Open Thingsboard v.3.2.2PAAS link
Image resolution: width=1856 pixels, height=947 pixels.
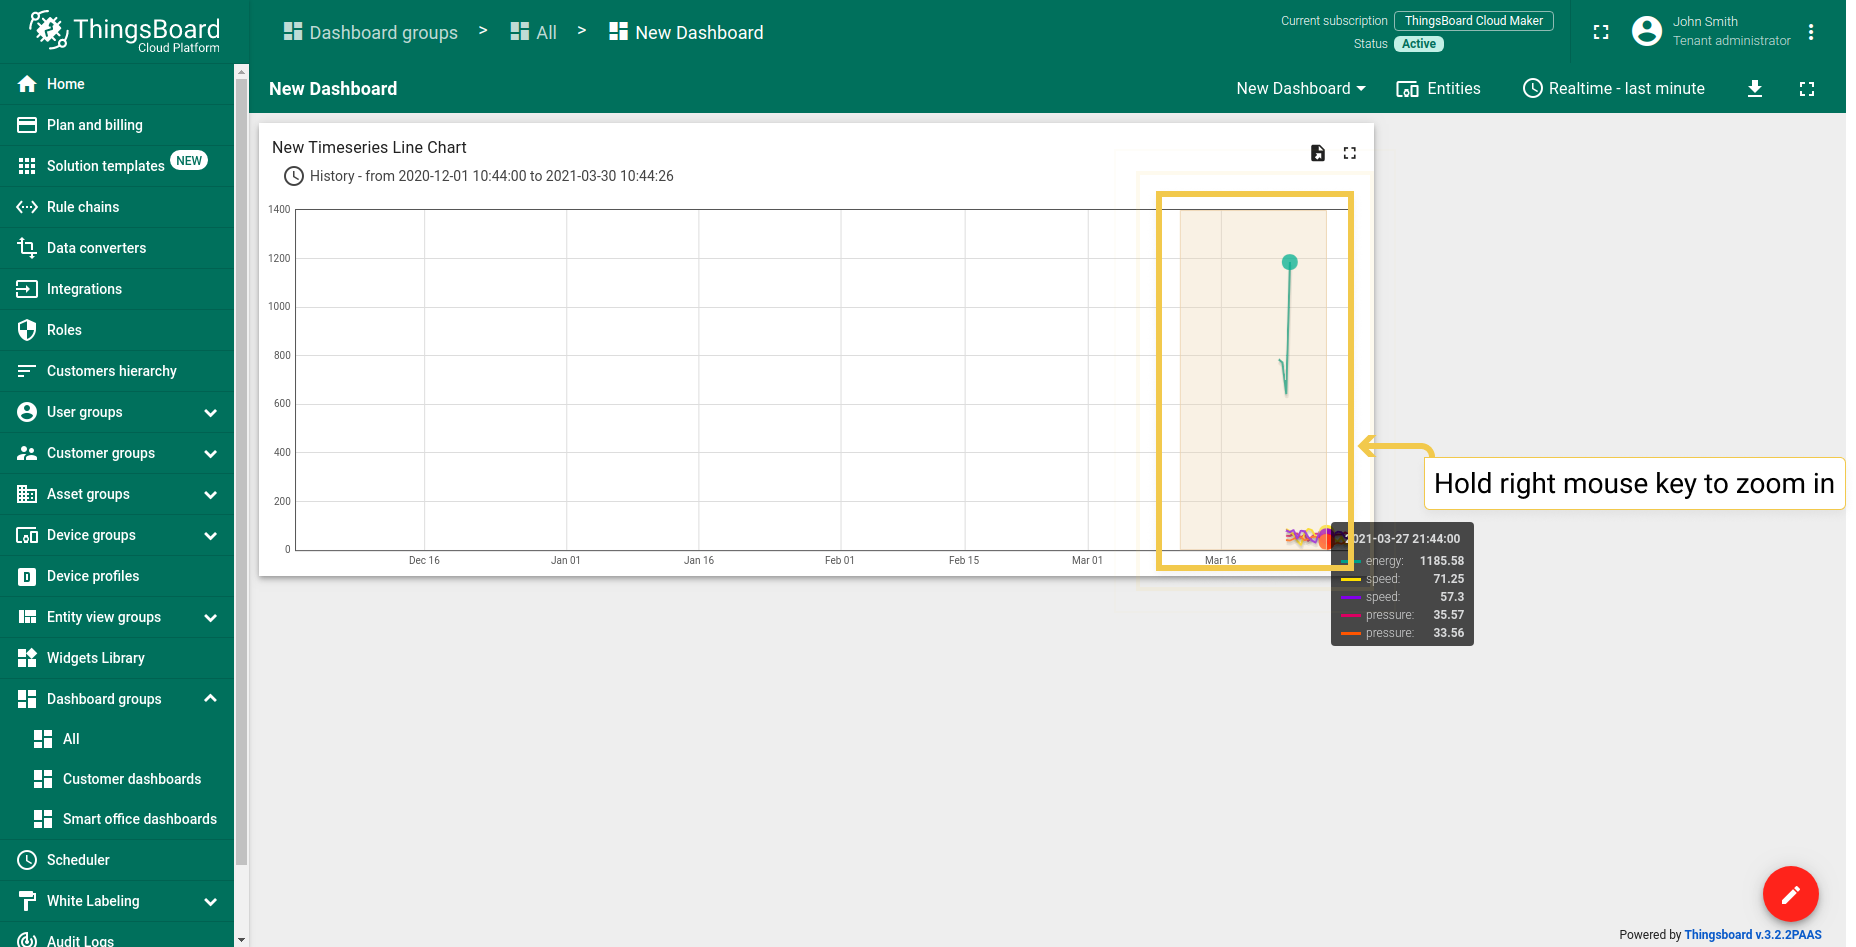coord(1753,935)
